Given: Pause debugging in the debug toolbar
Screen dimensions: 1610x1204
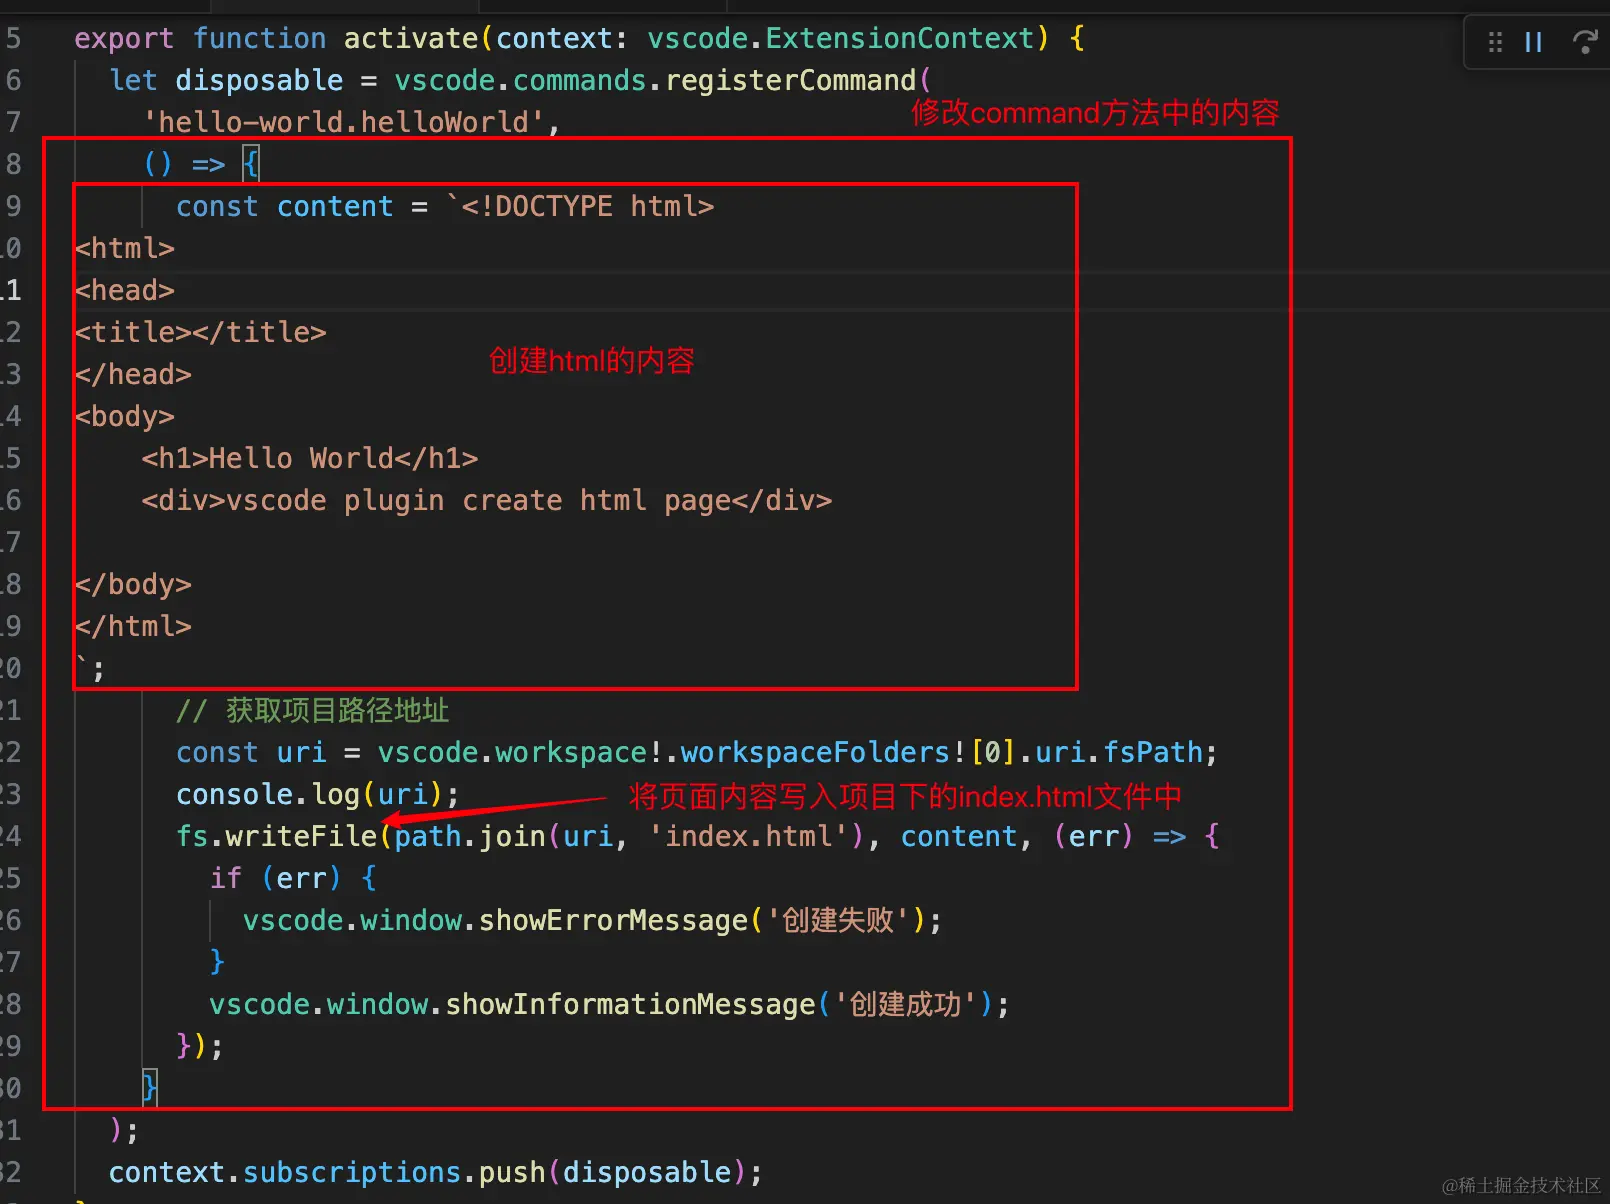Looking at the screenshot, I should tap(1533, 42).
